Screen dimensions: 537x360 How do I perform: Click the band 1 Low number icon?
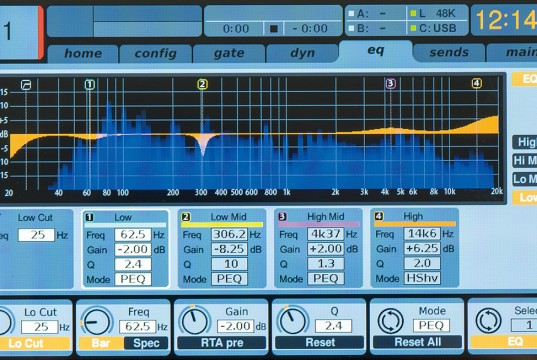tap(89, 217)
